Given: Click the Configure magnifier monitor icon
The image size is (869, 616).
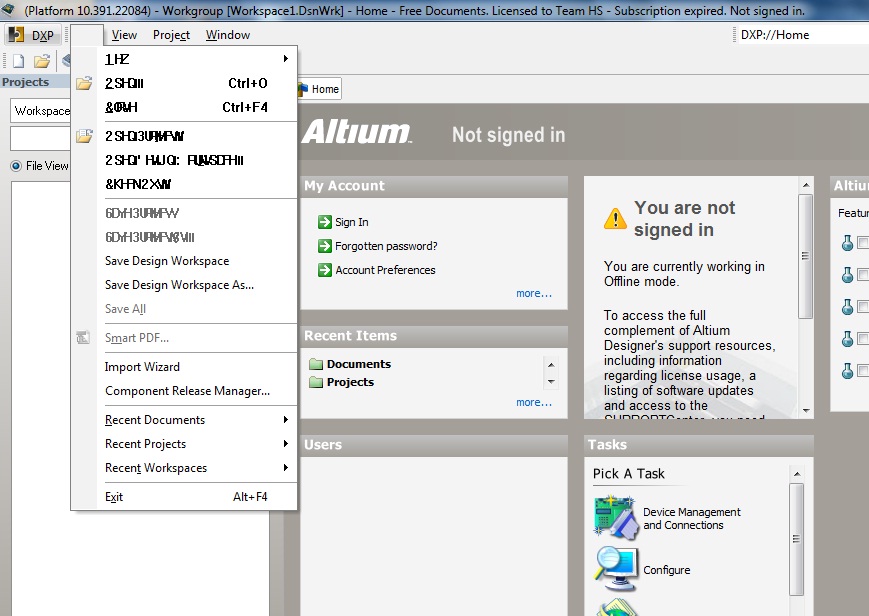Looking at the screenshot, I should tap(616, 569).
